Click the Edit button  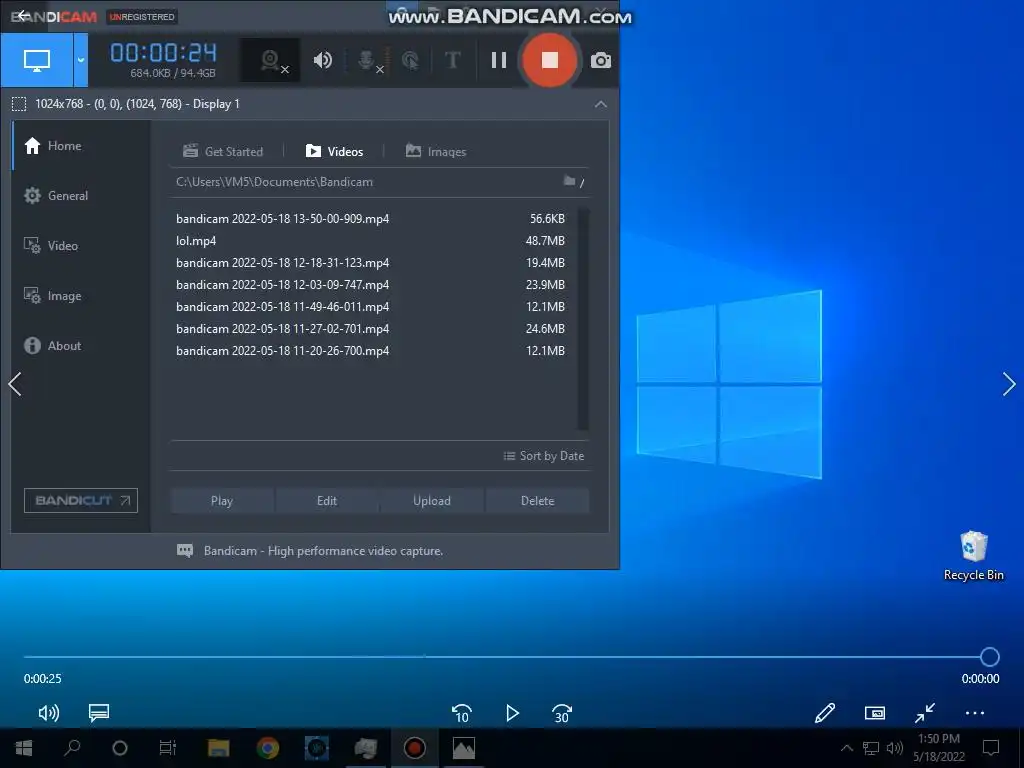click(x=327, y=501)
